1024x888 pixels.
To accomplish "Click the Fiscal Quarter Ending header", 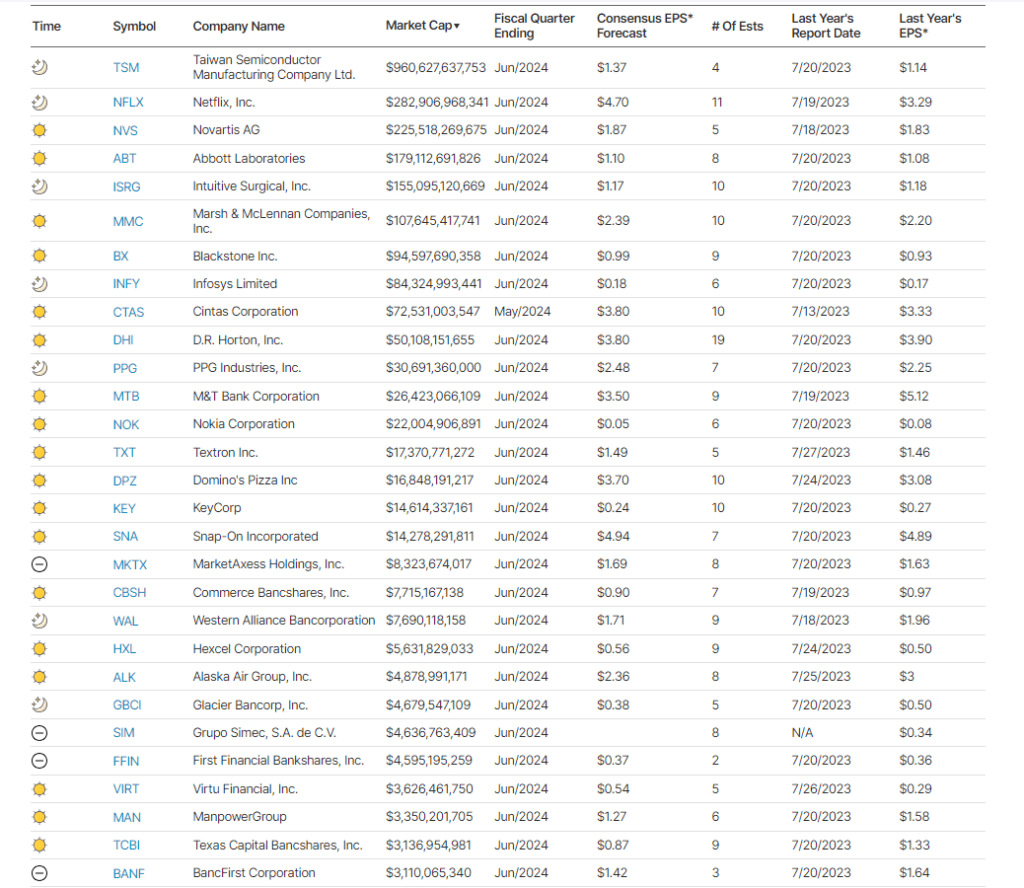I will 534,26.
